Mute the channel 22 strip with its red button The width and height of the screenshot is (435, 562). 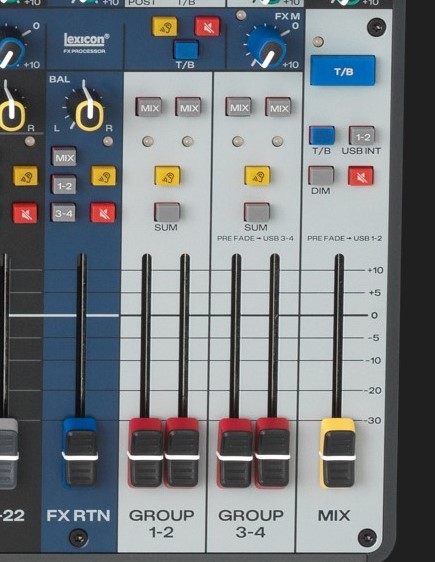pyautogui.click(x=25, y=213)
